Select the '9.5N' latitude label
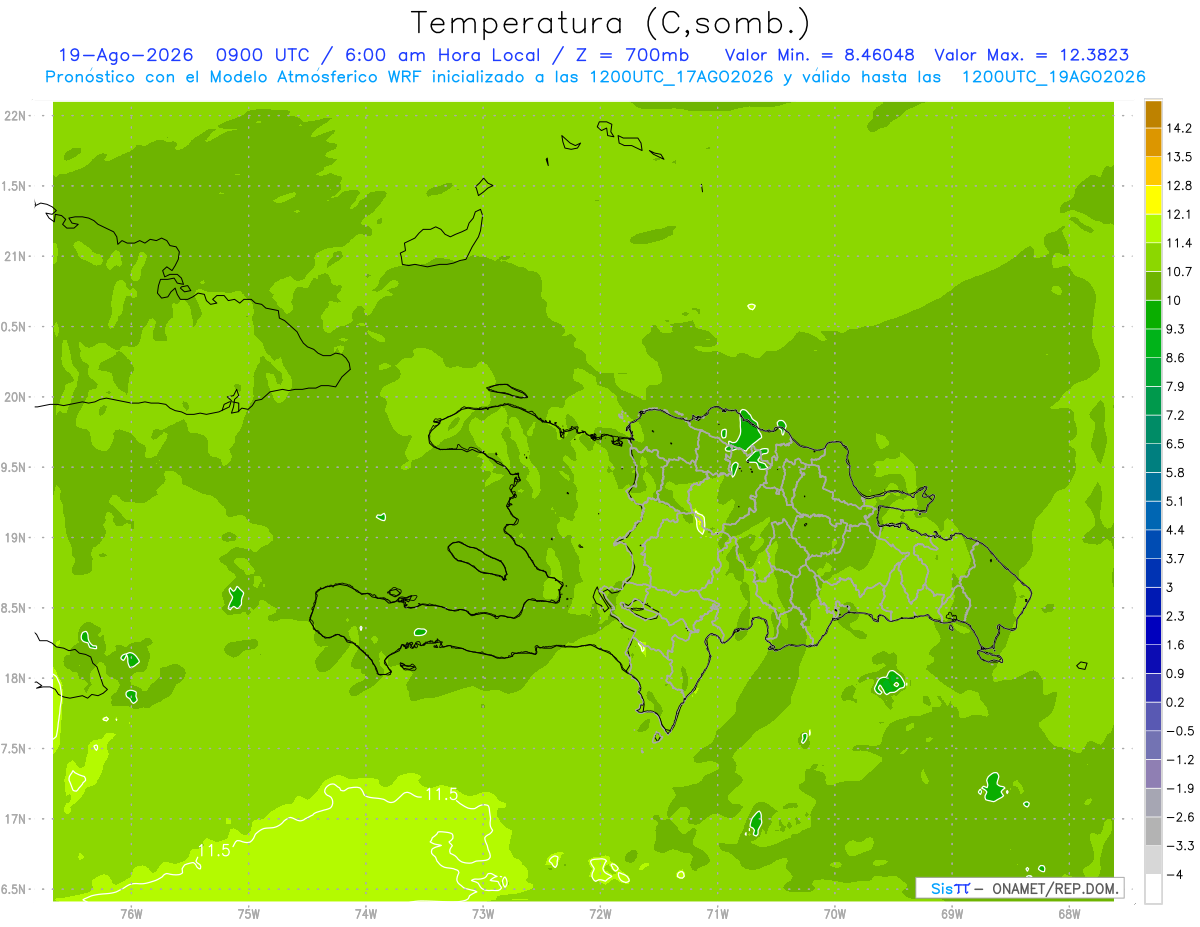1200x927 pixels. point(15,467)
